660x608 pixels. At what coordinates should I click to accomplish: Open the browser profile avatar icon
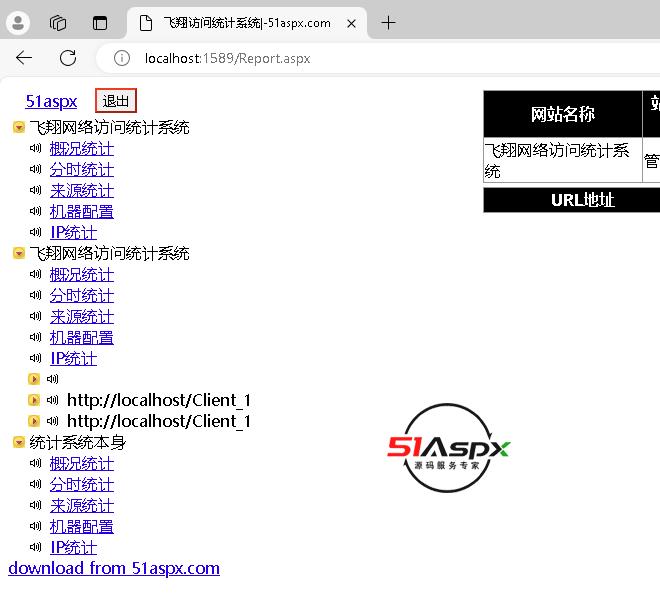[x=18, y=23]
